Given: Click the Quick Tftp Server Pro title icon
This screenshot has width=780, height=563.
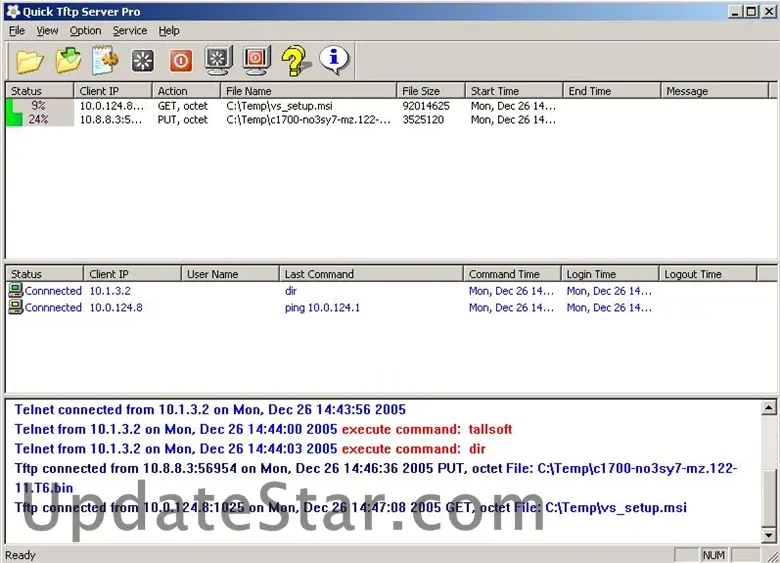Looking at the screenshot, I should pyautogui.click(x=13, y=11).
